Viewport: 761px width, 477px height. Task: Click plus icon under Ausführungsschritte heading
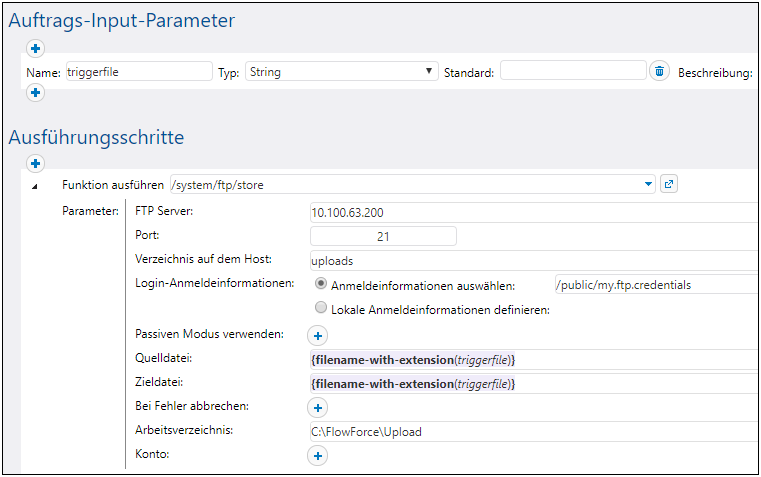(34, 162)
